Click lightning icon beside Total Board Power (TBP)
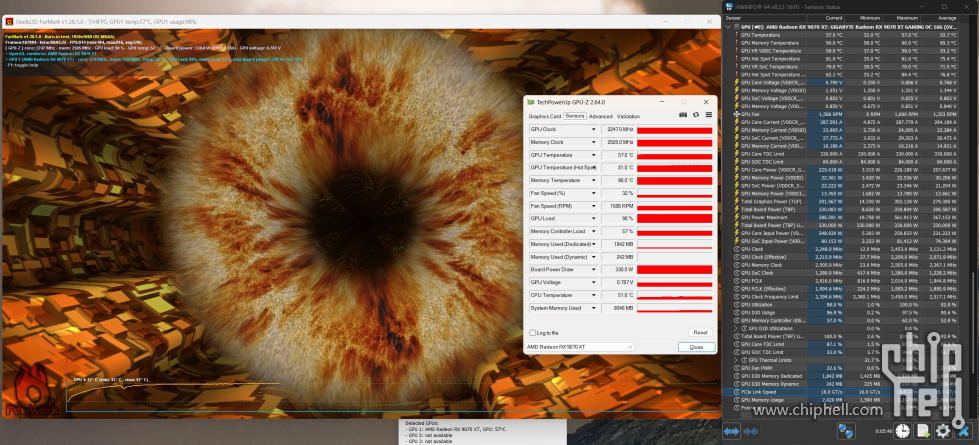 coord(737,210)
